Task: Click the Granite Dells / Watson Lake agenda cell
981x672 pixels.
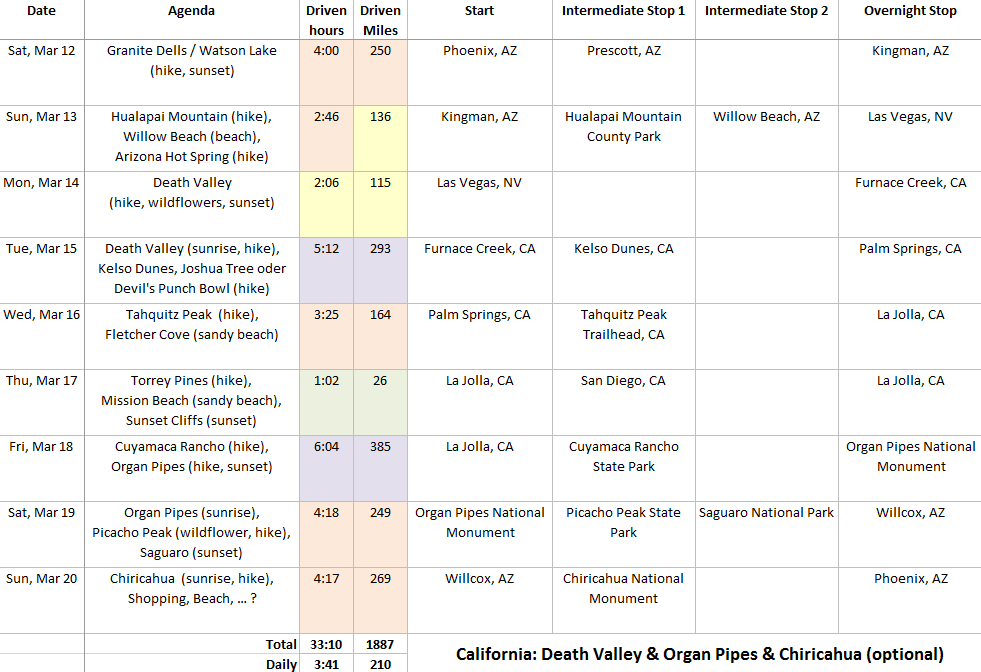Action: [x=191, y=60]
